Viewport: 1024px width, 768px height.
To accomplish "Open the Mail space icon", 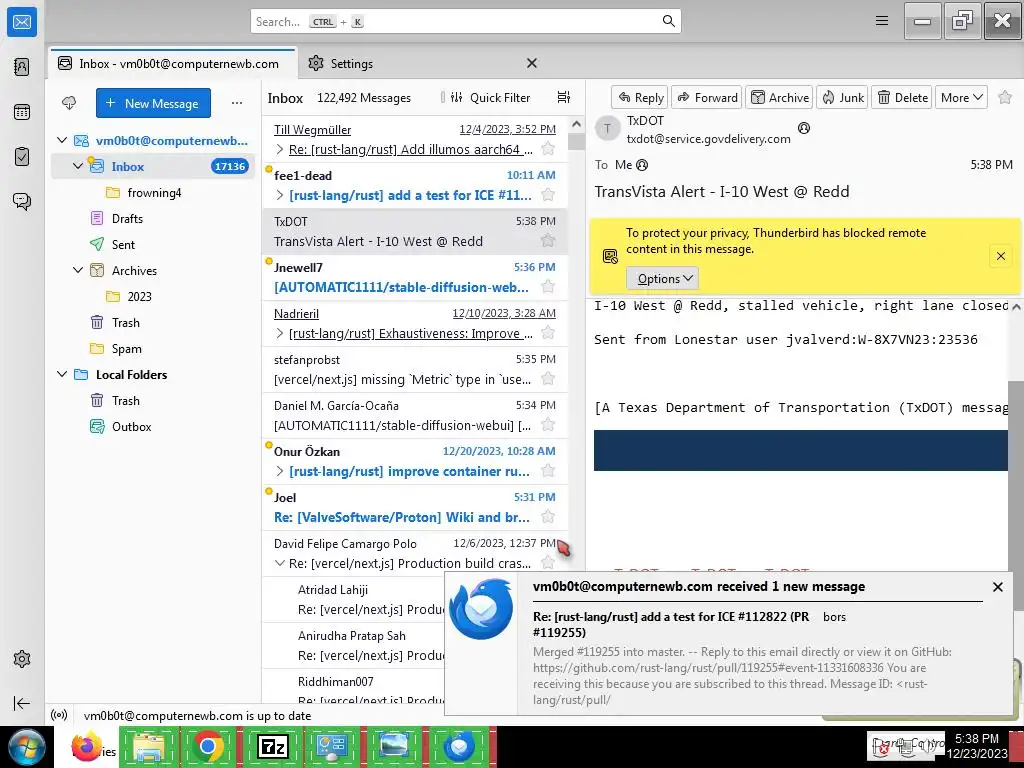I will pos(22,22).
